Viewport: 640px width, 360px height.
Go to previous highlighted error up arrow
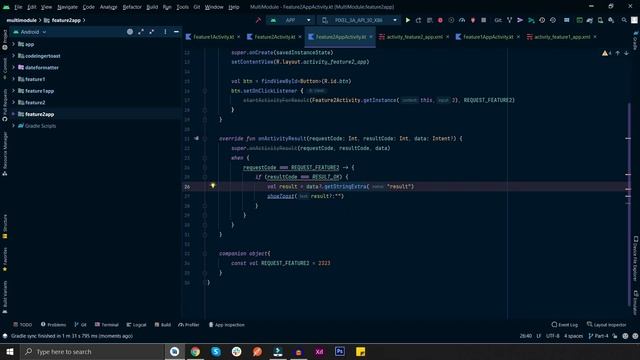(618, 53)
